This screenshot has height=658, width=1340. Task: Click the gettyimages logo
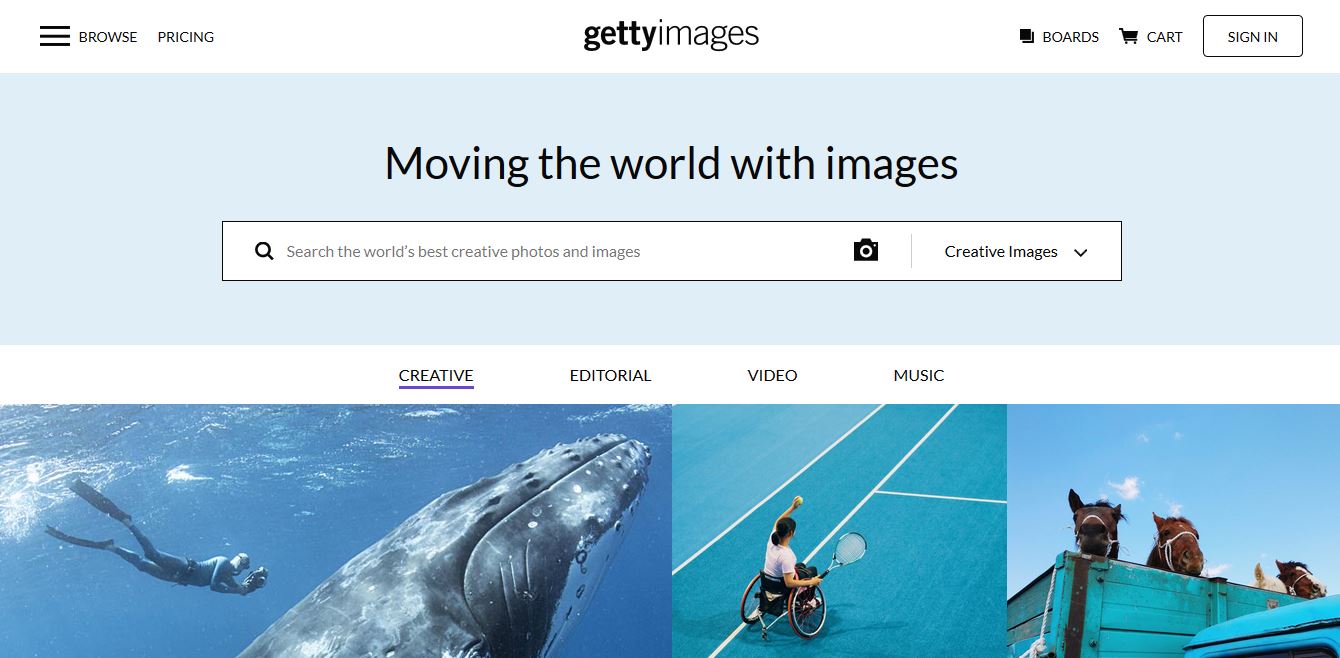click(671, 36)
